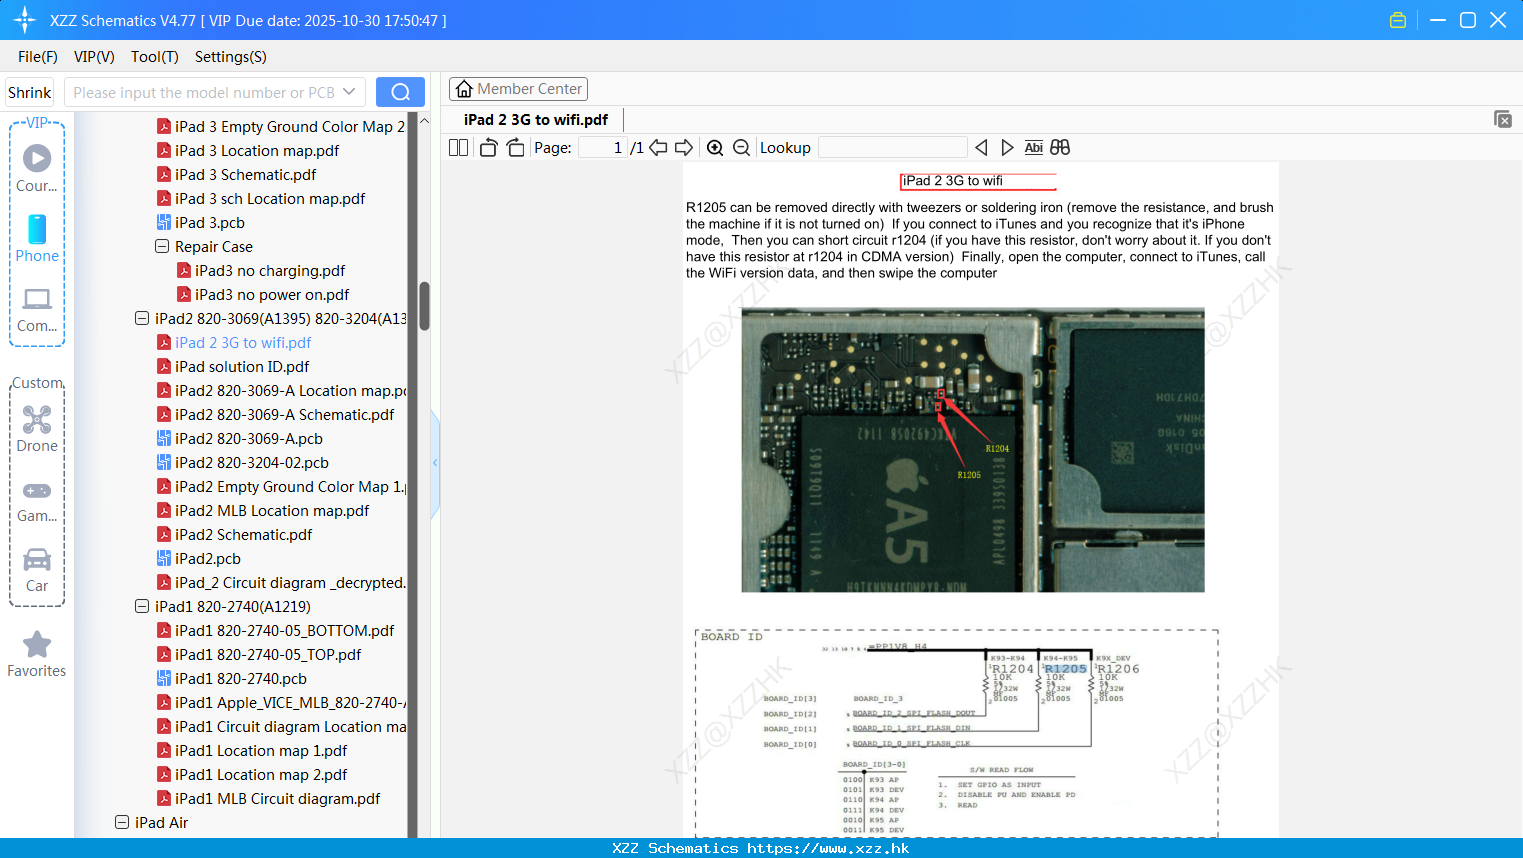The height and width of the screenshot is (858, 1523).
Task: Close the document panel at top right
Action: [1502, 119]
